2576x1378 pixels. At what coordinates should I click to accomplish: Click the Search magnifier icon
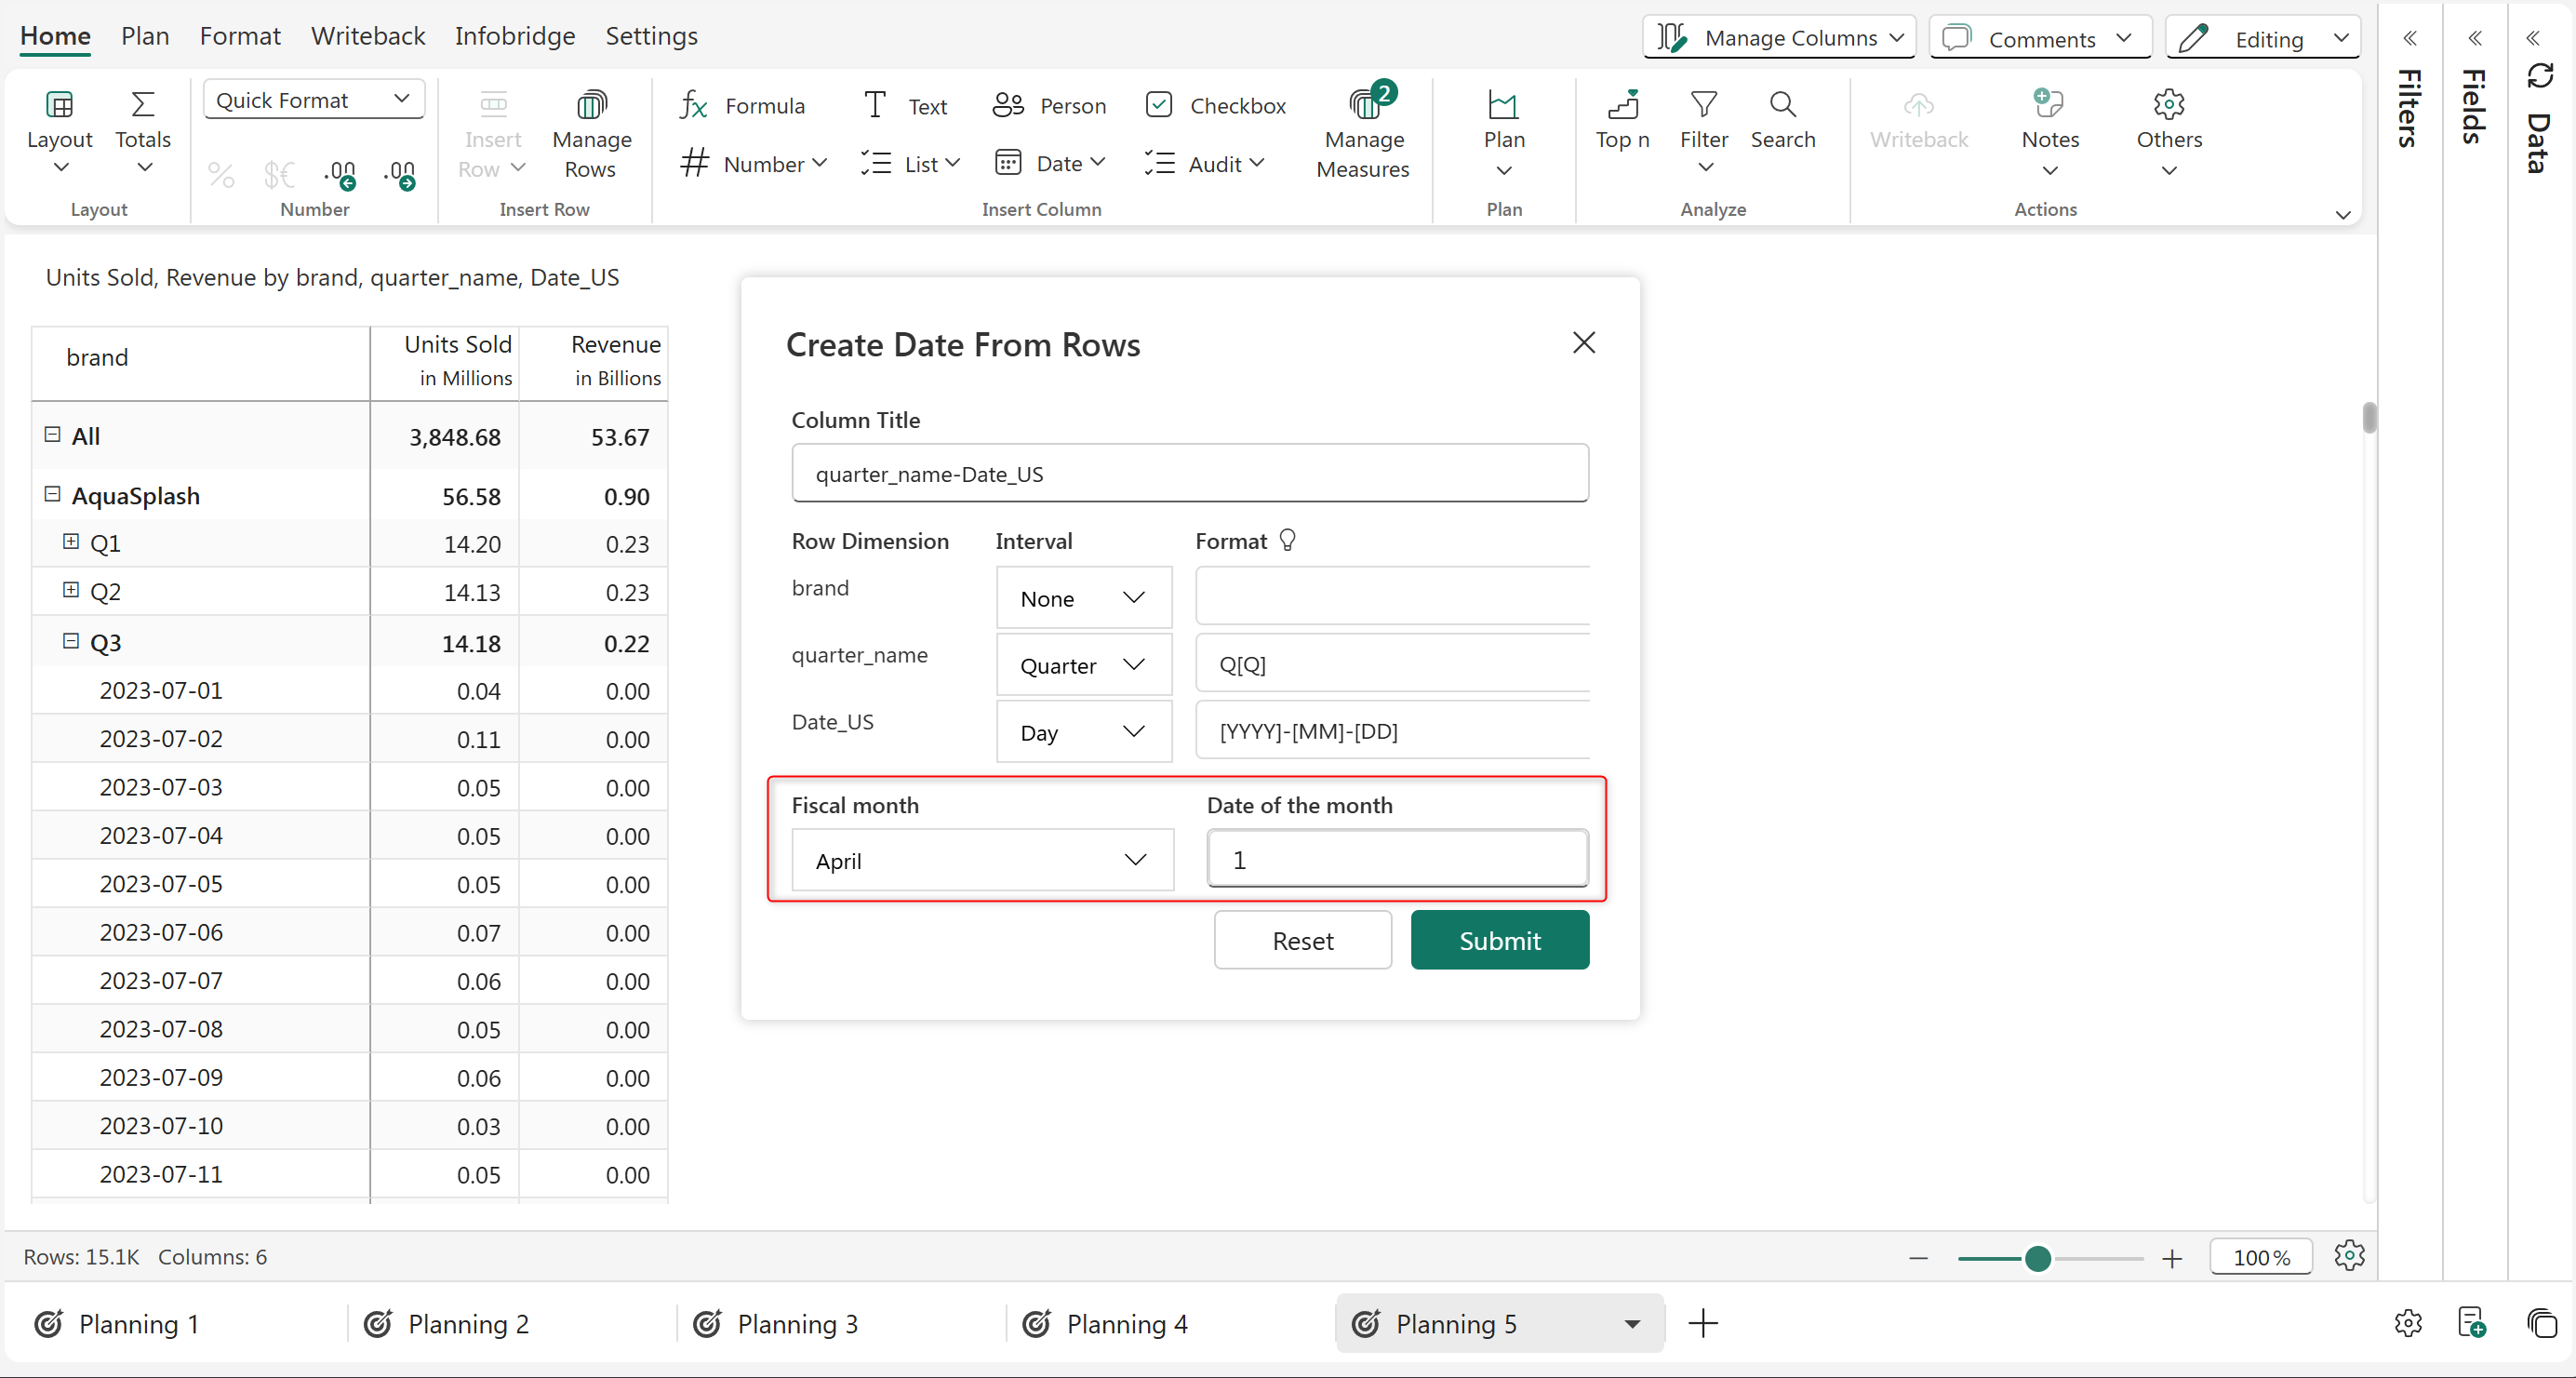(x=1782, y=105)
